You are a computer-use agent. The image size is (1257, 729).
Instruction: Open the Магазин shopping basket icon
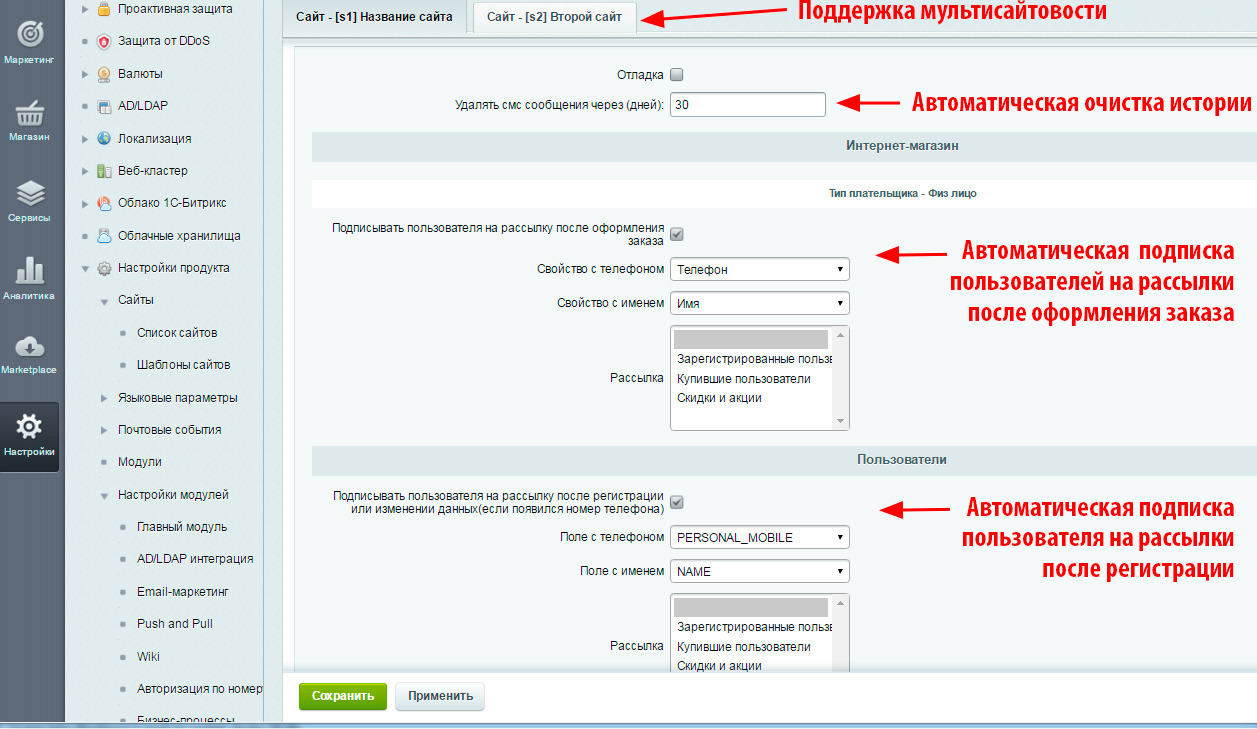[x=30, y=114]
